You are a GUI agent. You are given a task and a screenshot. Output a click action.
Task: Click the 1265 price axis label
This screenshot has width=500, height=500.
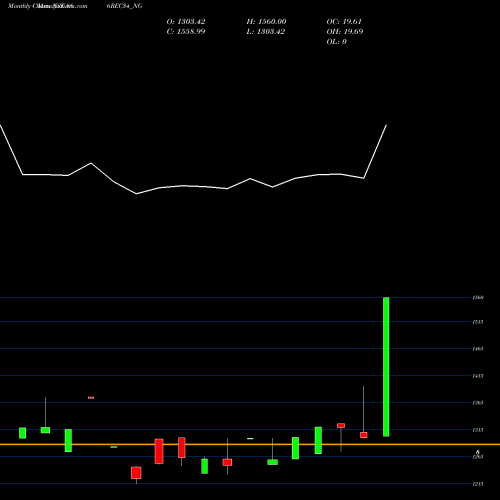point(478,457)
